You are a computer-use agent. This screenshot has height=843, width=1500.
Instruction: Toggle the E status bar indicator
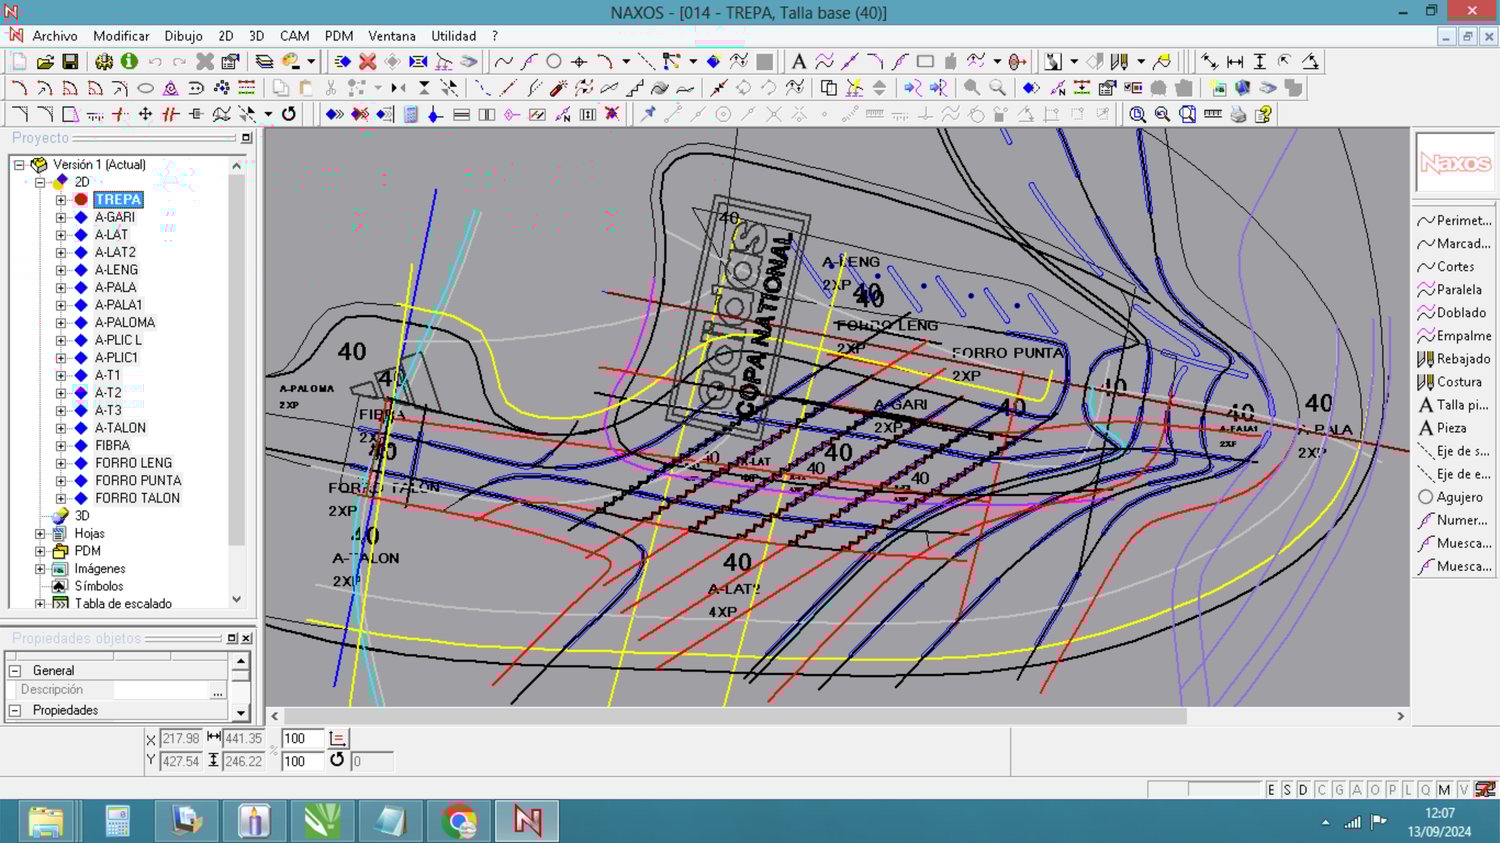pyautogui.click(x=1271, y=790)
